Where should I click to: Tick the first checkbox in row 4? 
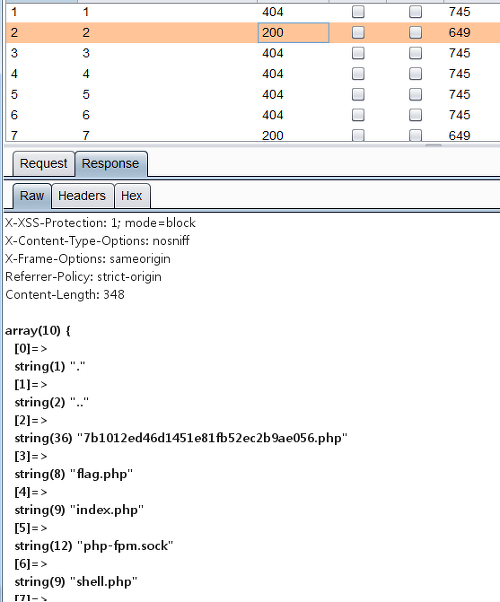(x=358, y=74)
